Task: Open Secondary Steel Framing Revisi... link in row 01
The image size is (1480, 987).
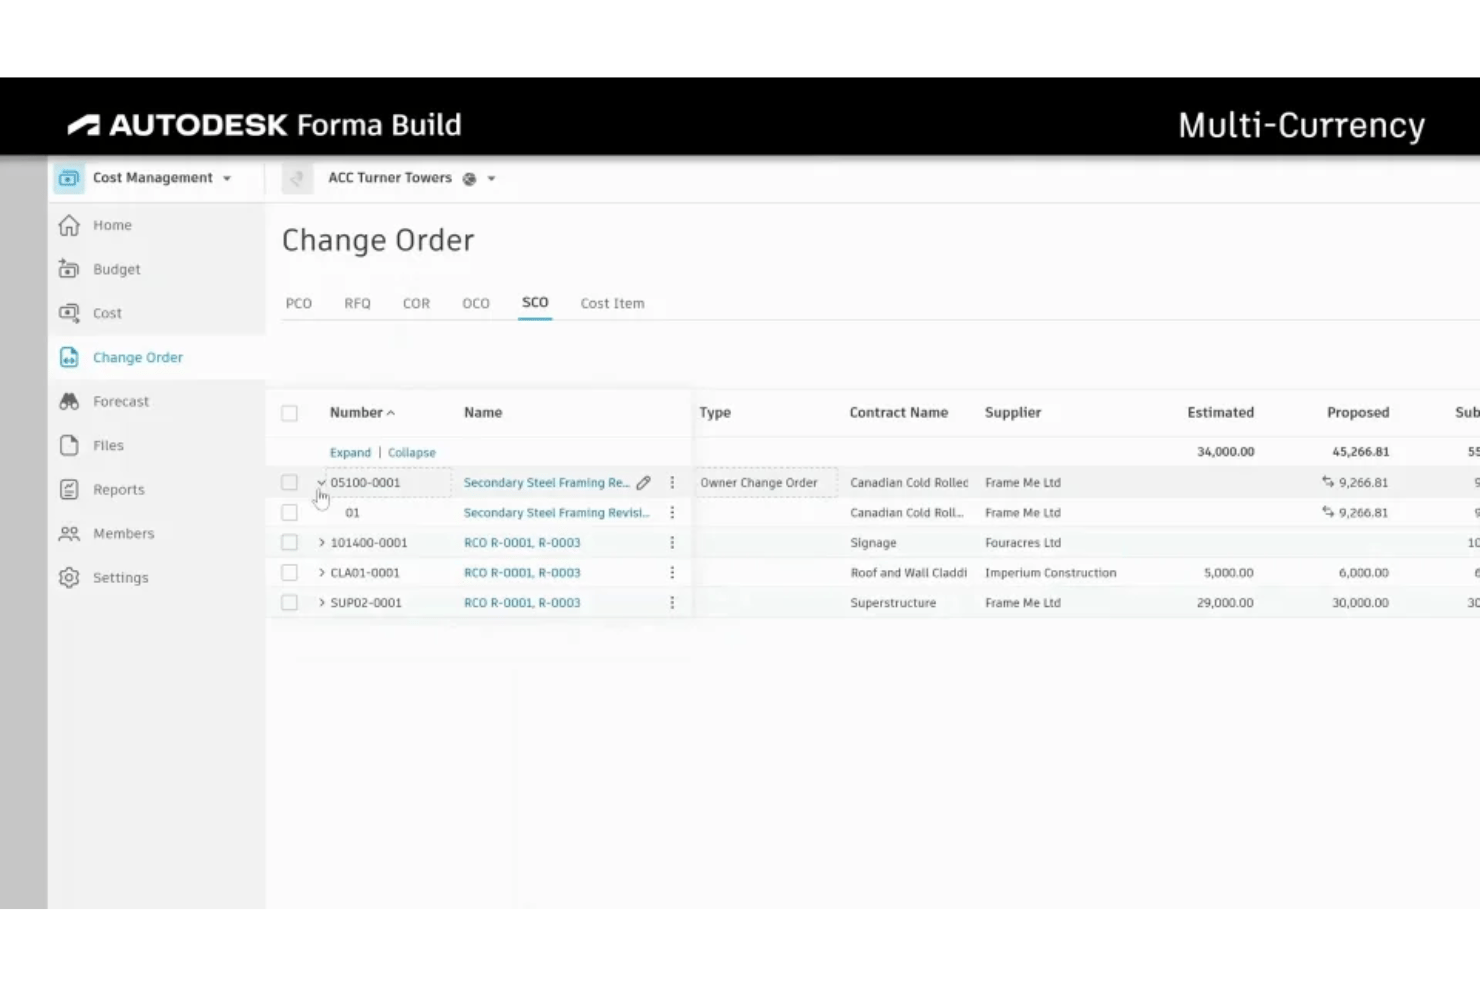Action: 556,512
